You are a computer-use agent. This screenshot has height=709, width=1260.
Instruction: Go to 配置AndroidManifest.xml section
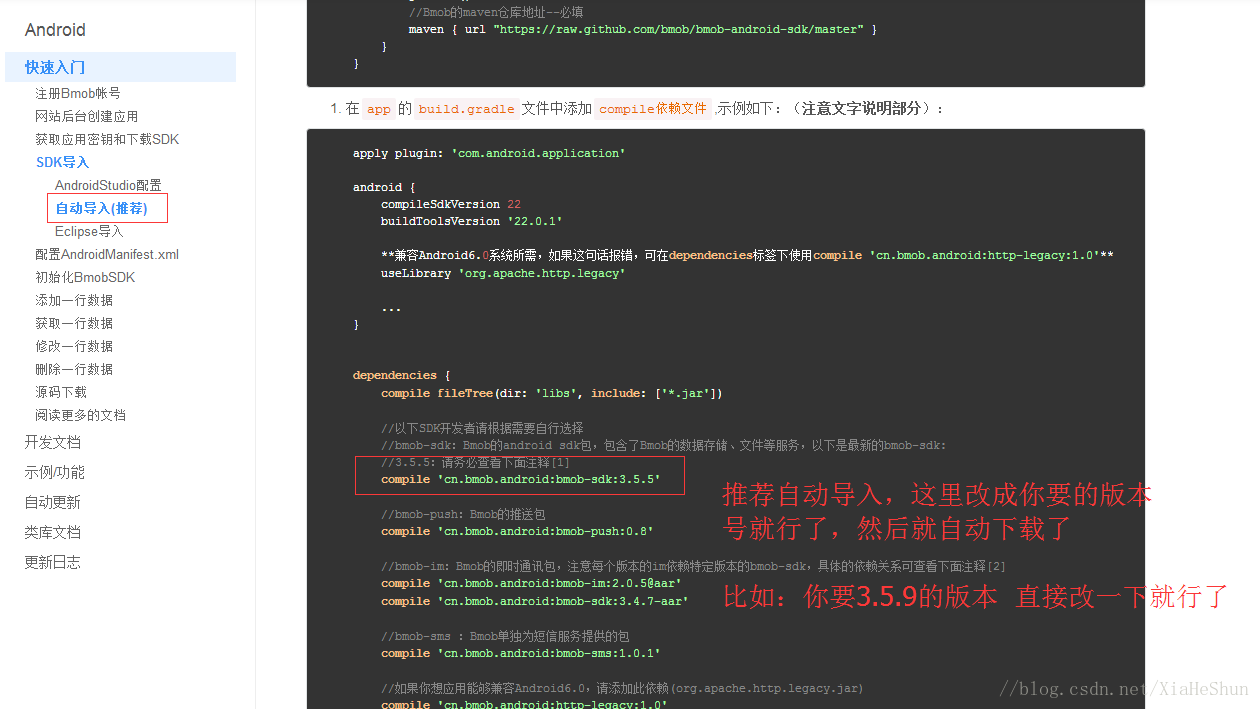[107, 254]
